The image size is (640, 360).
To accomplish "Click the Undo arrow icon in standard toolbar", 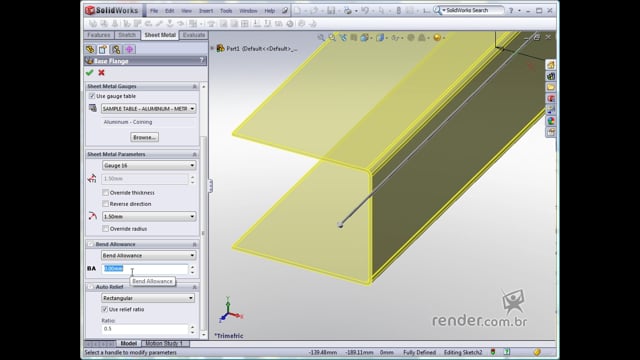I will click(x=365, y=11).
